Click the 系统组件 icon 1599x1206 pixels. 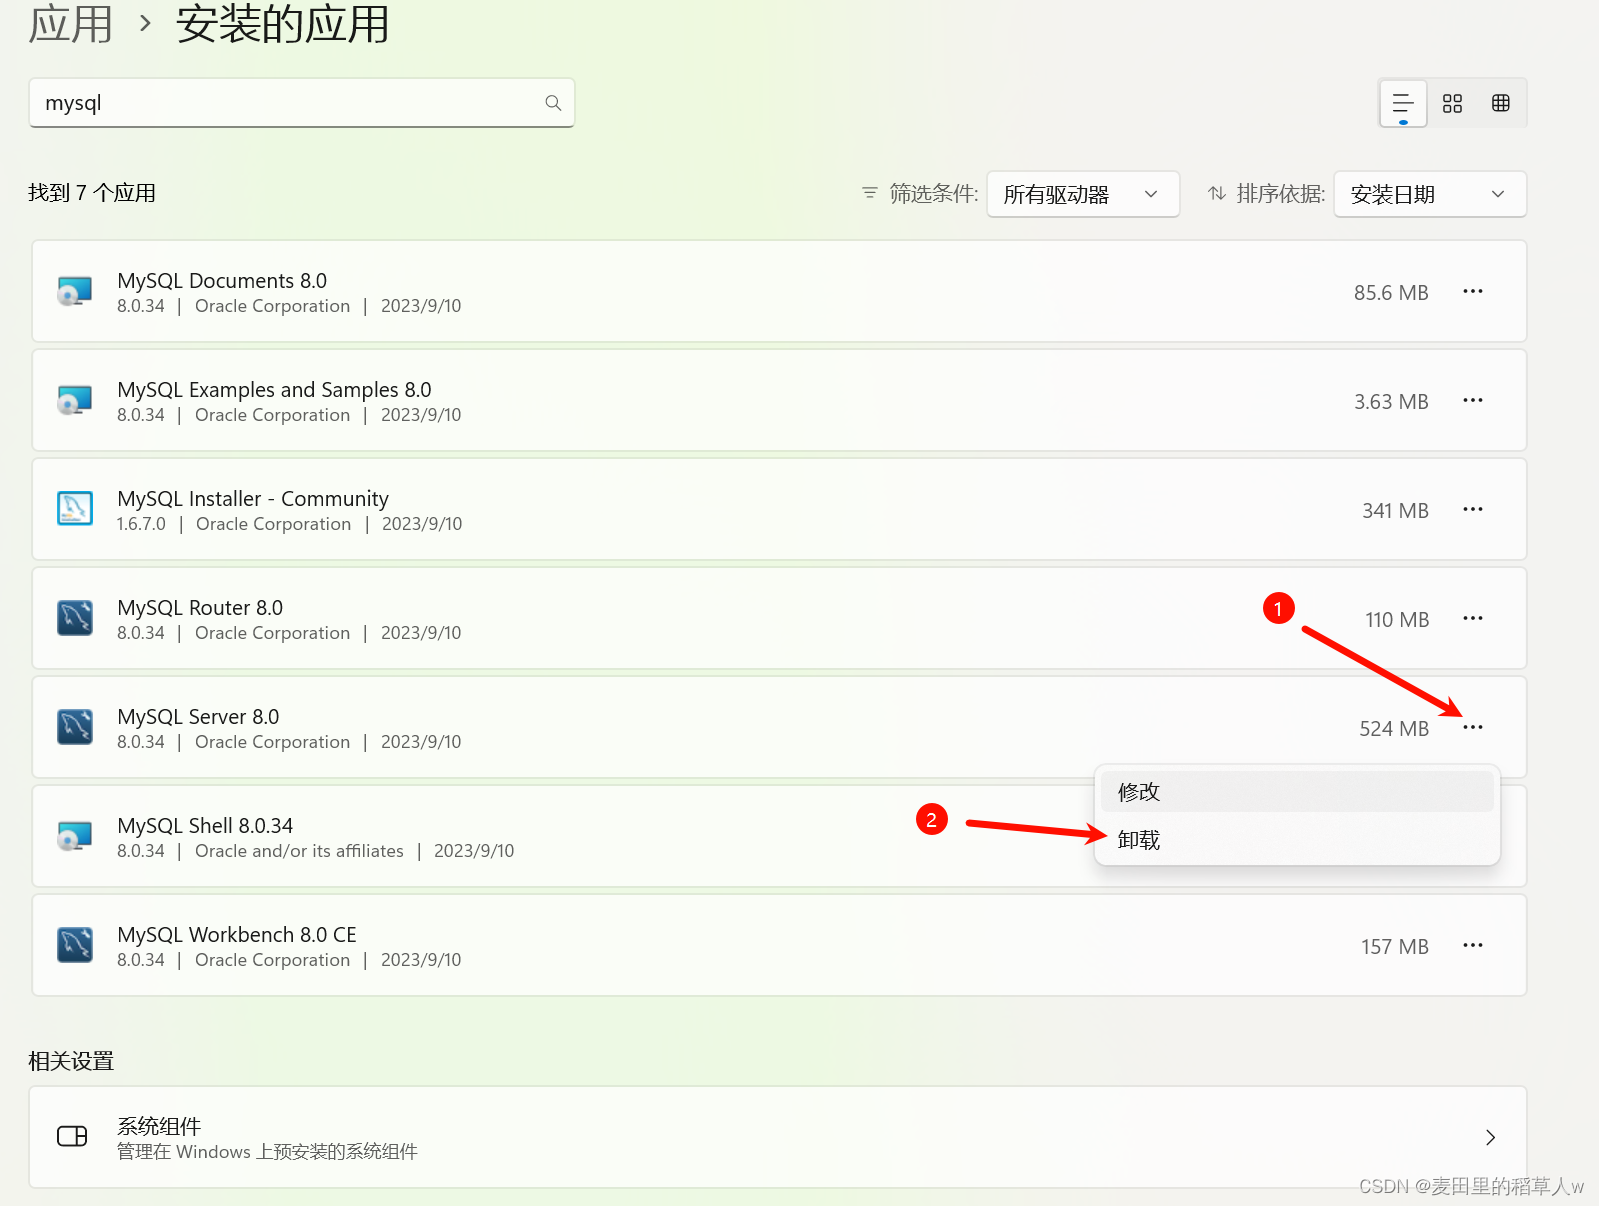point(72,1136)
